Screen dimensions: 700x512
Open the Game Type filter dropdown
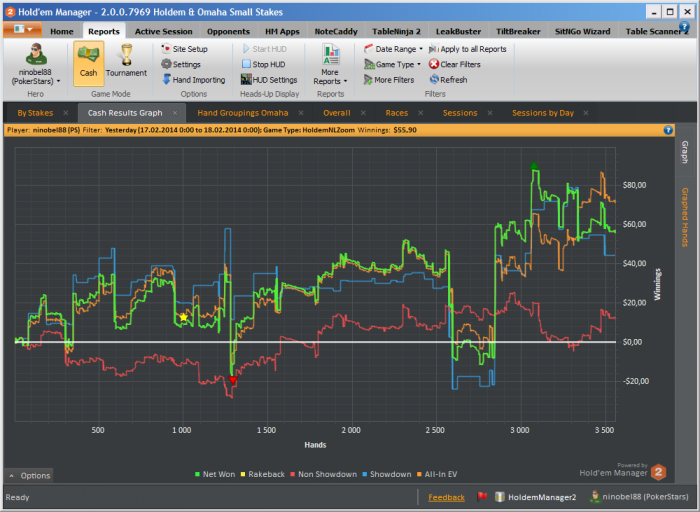[x=392, y=64]
